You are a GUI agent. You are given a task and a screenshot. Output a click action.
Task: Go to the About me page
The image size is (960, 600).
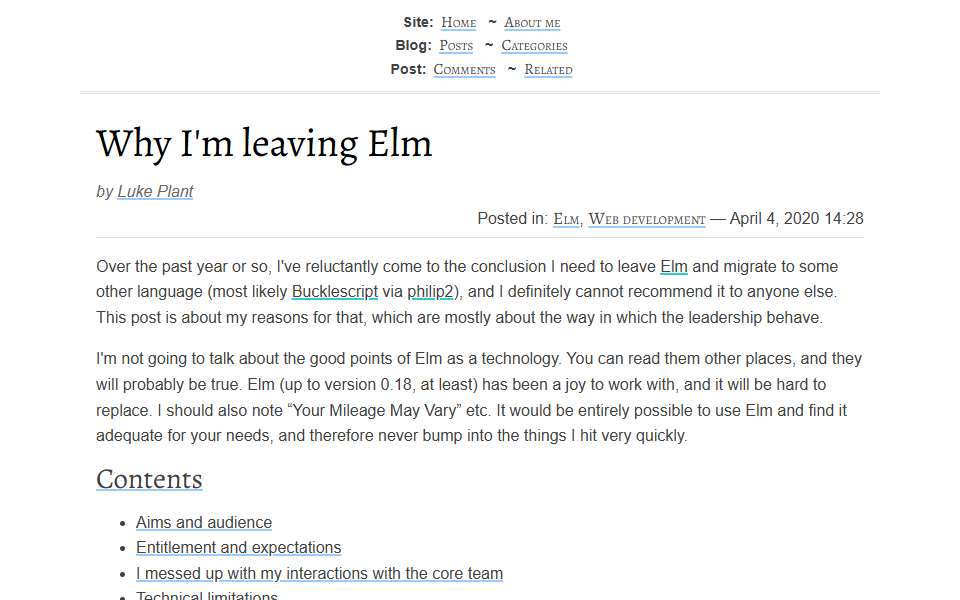pyautogui.click(x=532, y=23)
